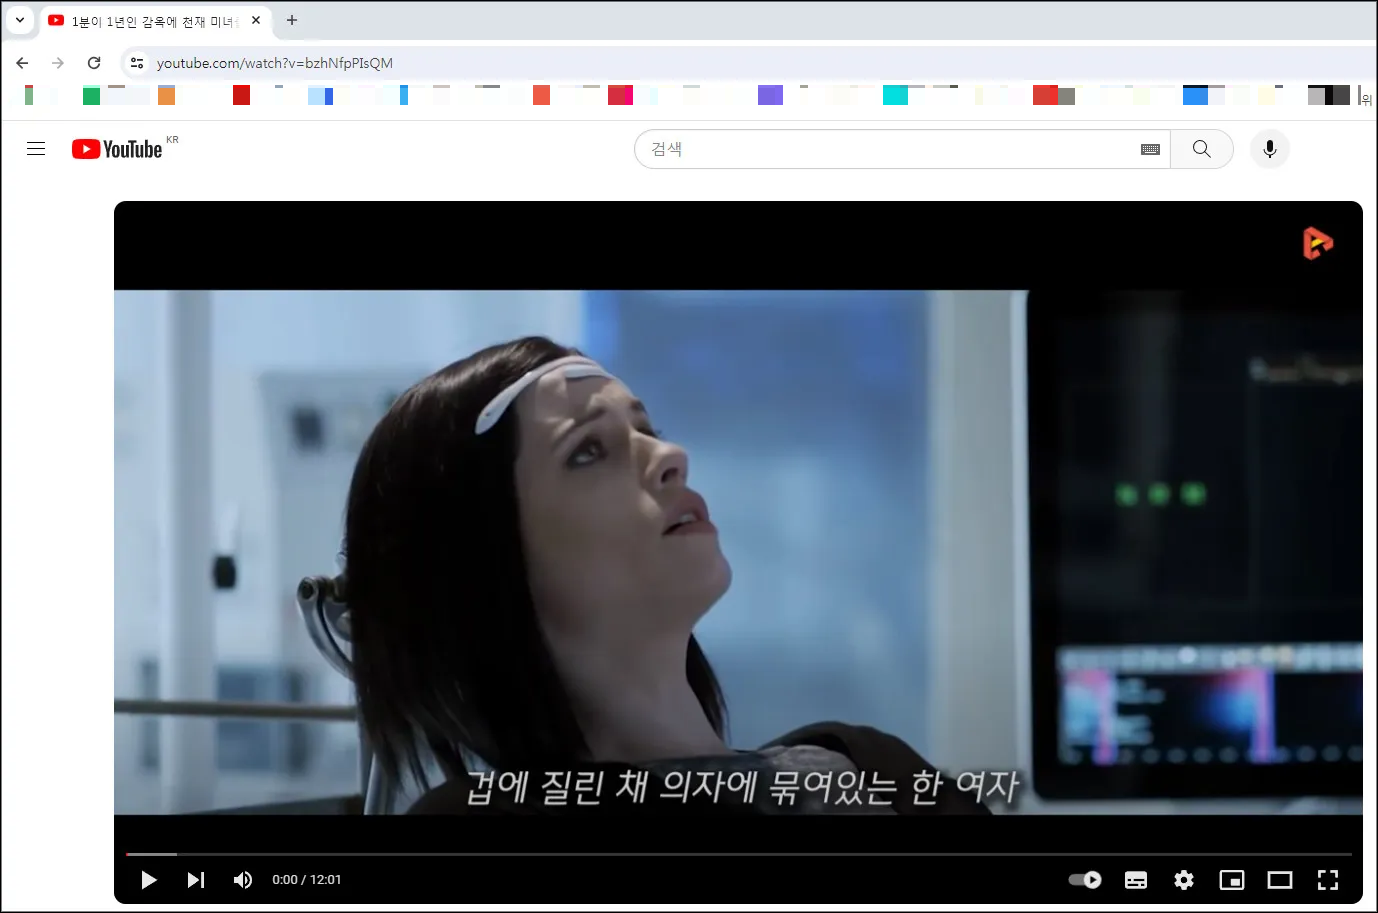
Task: Click the search magnifier button
Action: coord(1202,149)
